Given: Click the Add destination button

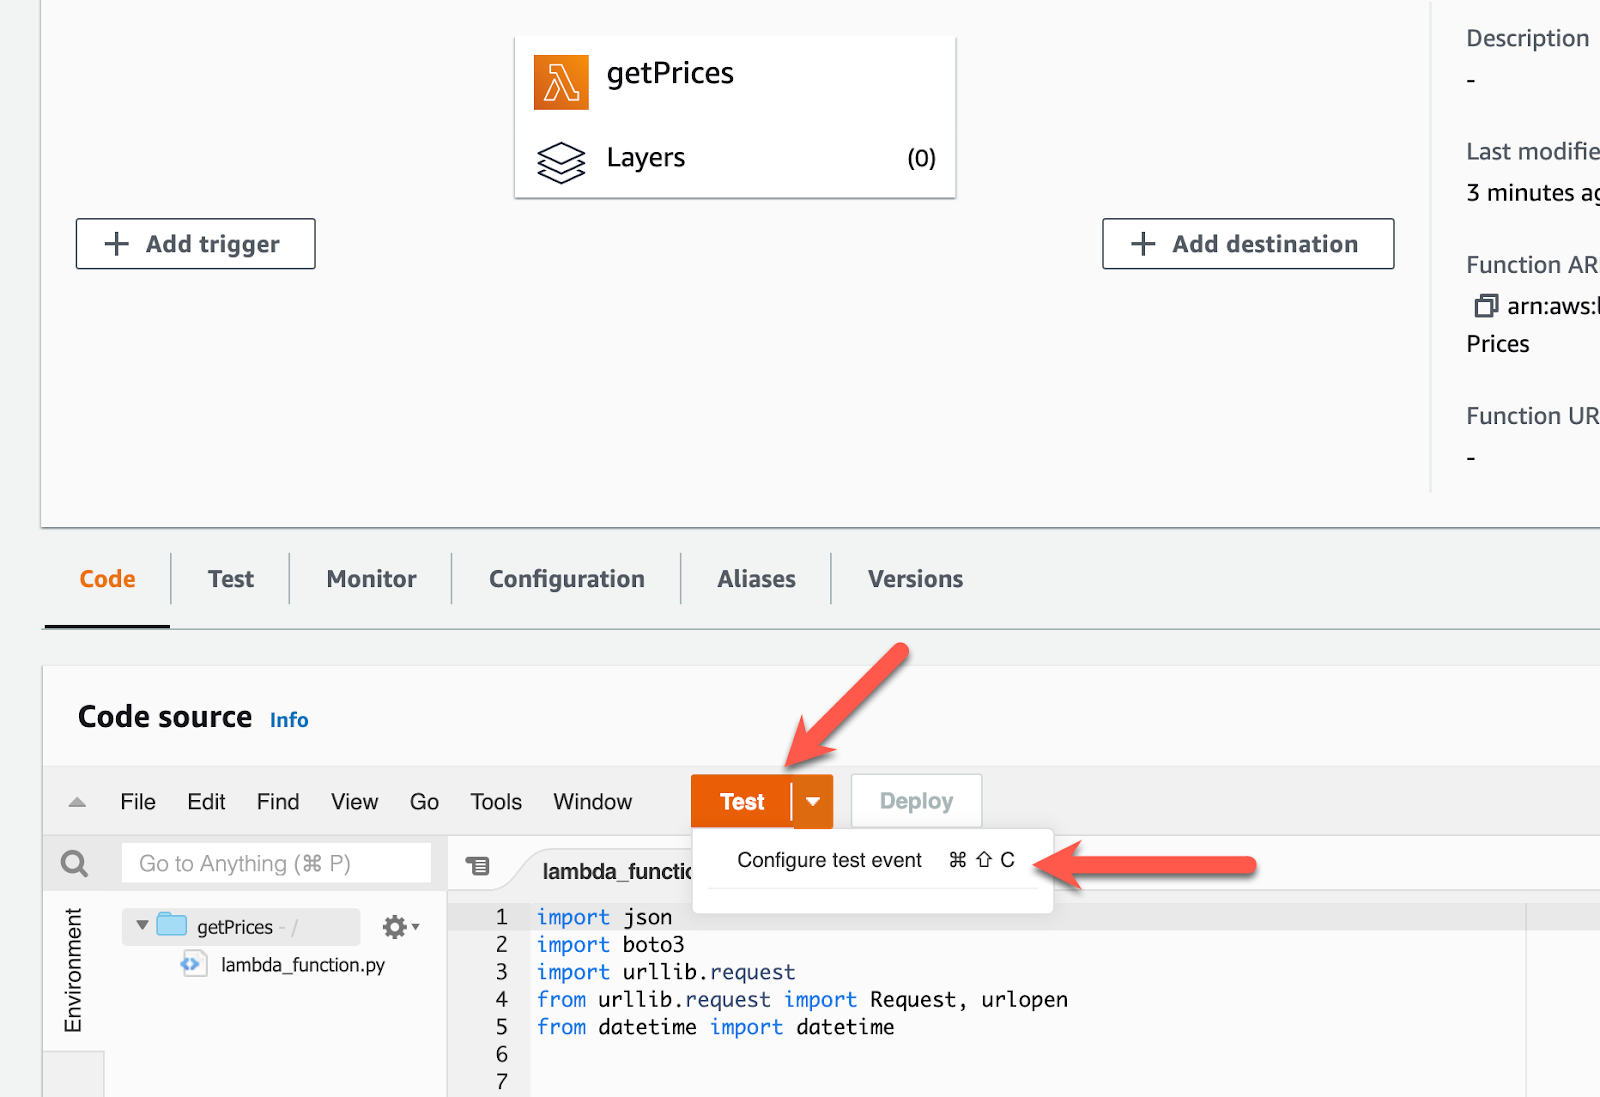Looking at the screenshot, I should pyautogui.click(x=1248, y=244).
